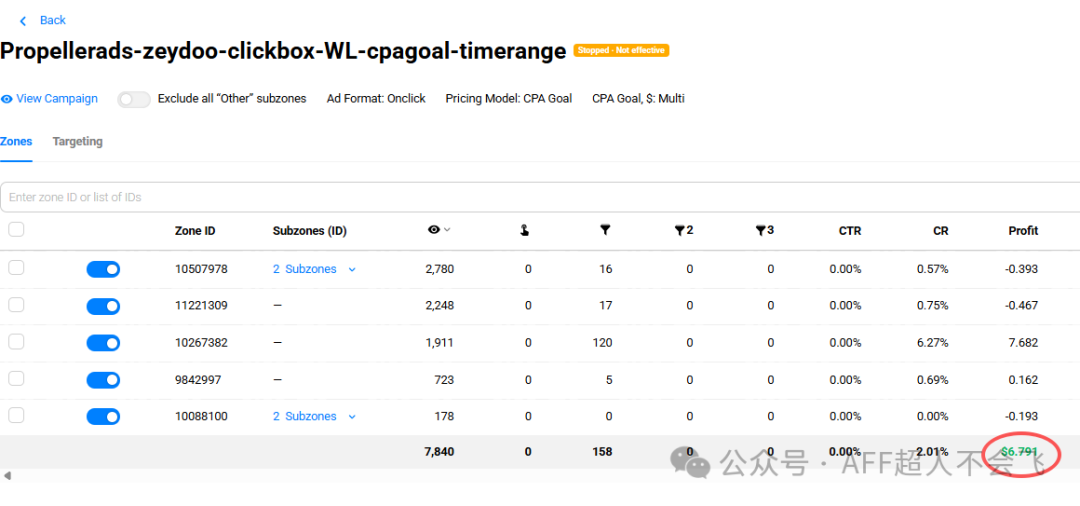This screenshot has width=1080, height=506.
Task: Click the total impressions 7,840 cell
Action: [x=439, y=452]
